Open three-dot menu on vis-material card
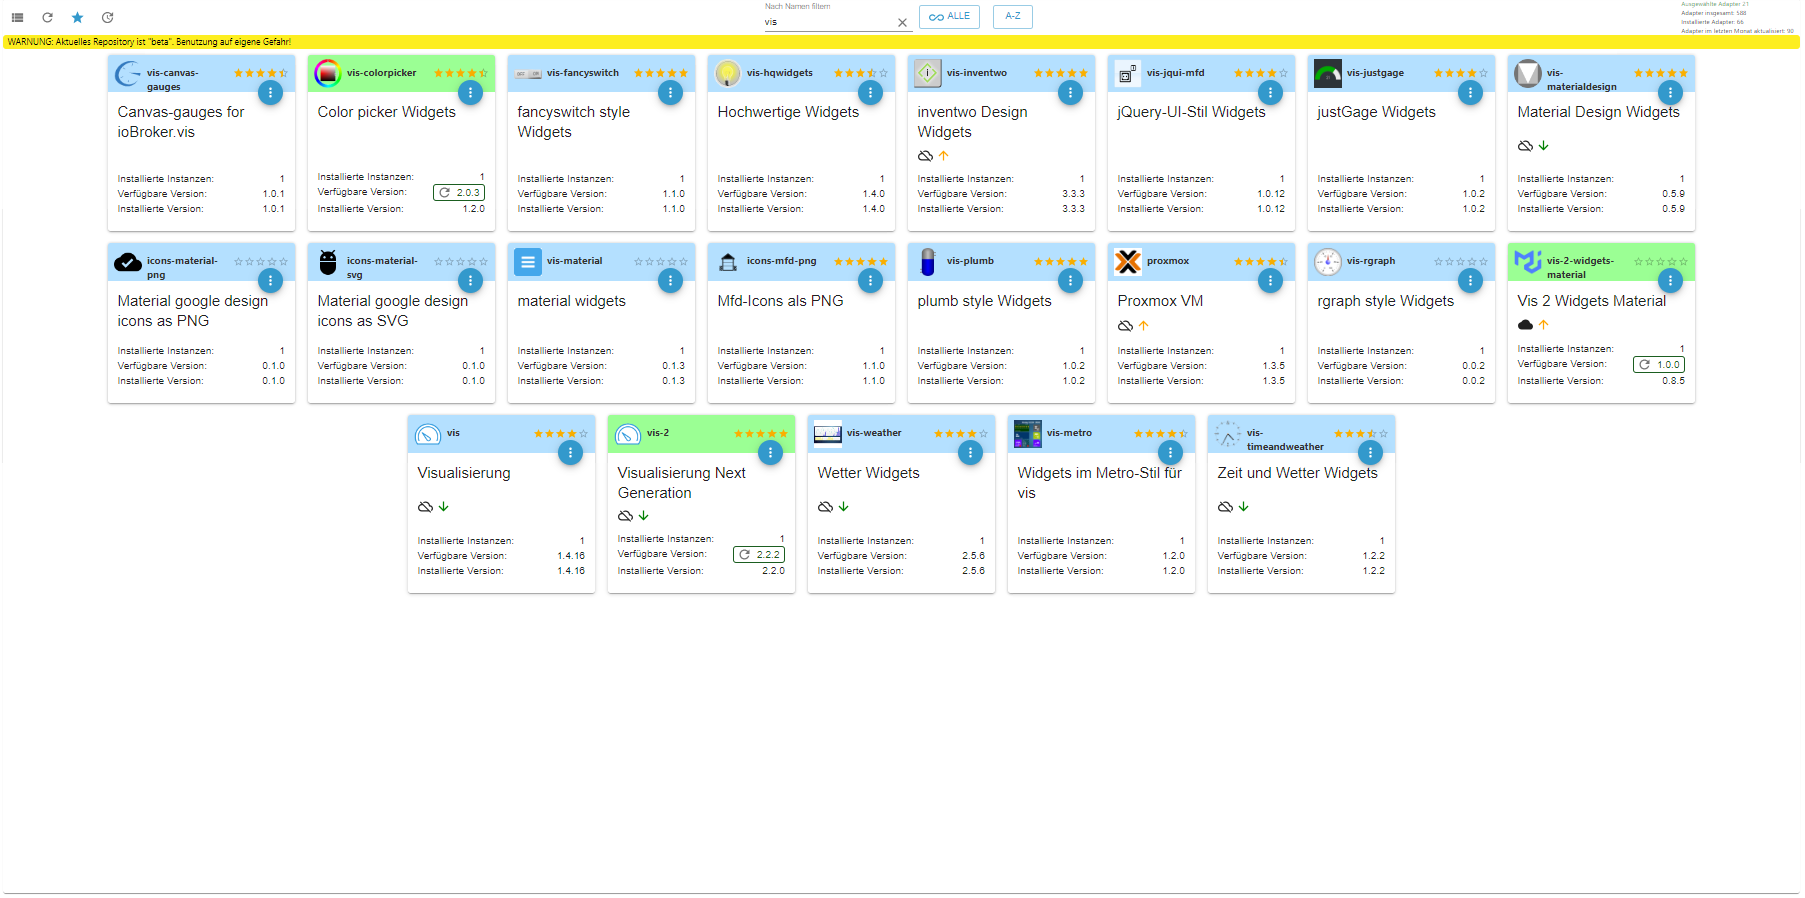Viewport: 1805px width, 898px height. coord(670,281)
